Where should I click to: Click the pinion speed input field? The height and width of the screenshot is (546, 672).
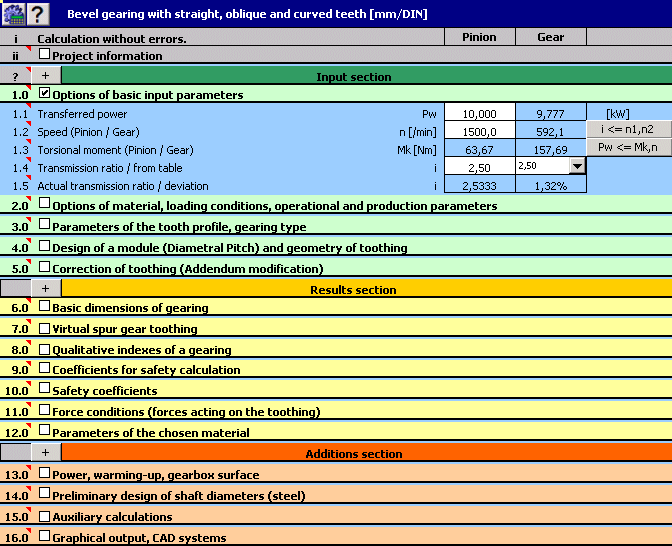coord(479,131)
